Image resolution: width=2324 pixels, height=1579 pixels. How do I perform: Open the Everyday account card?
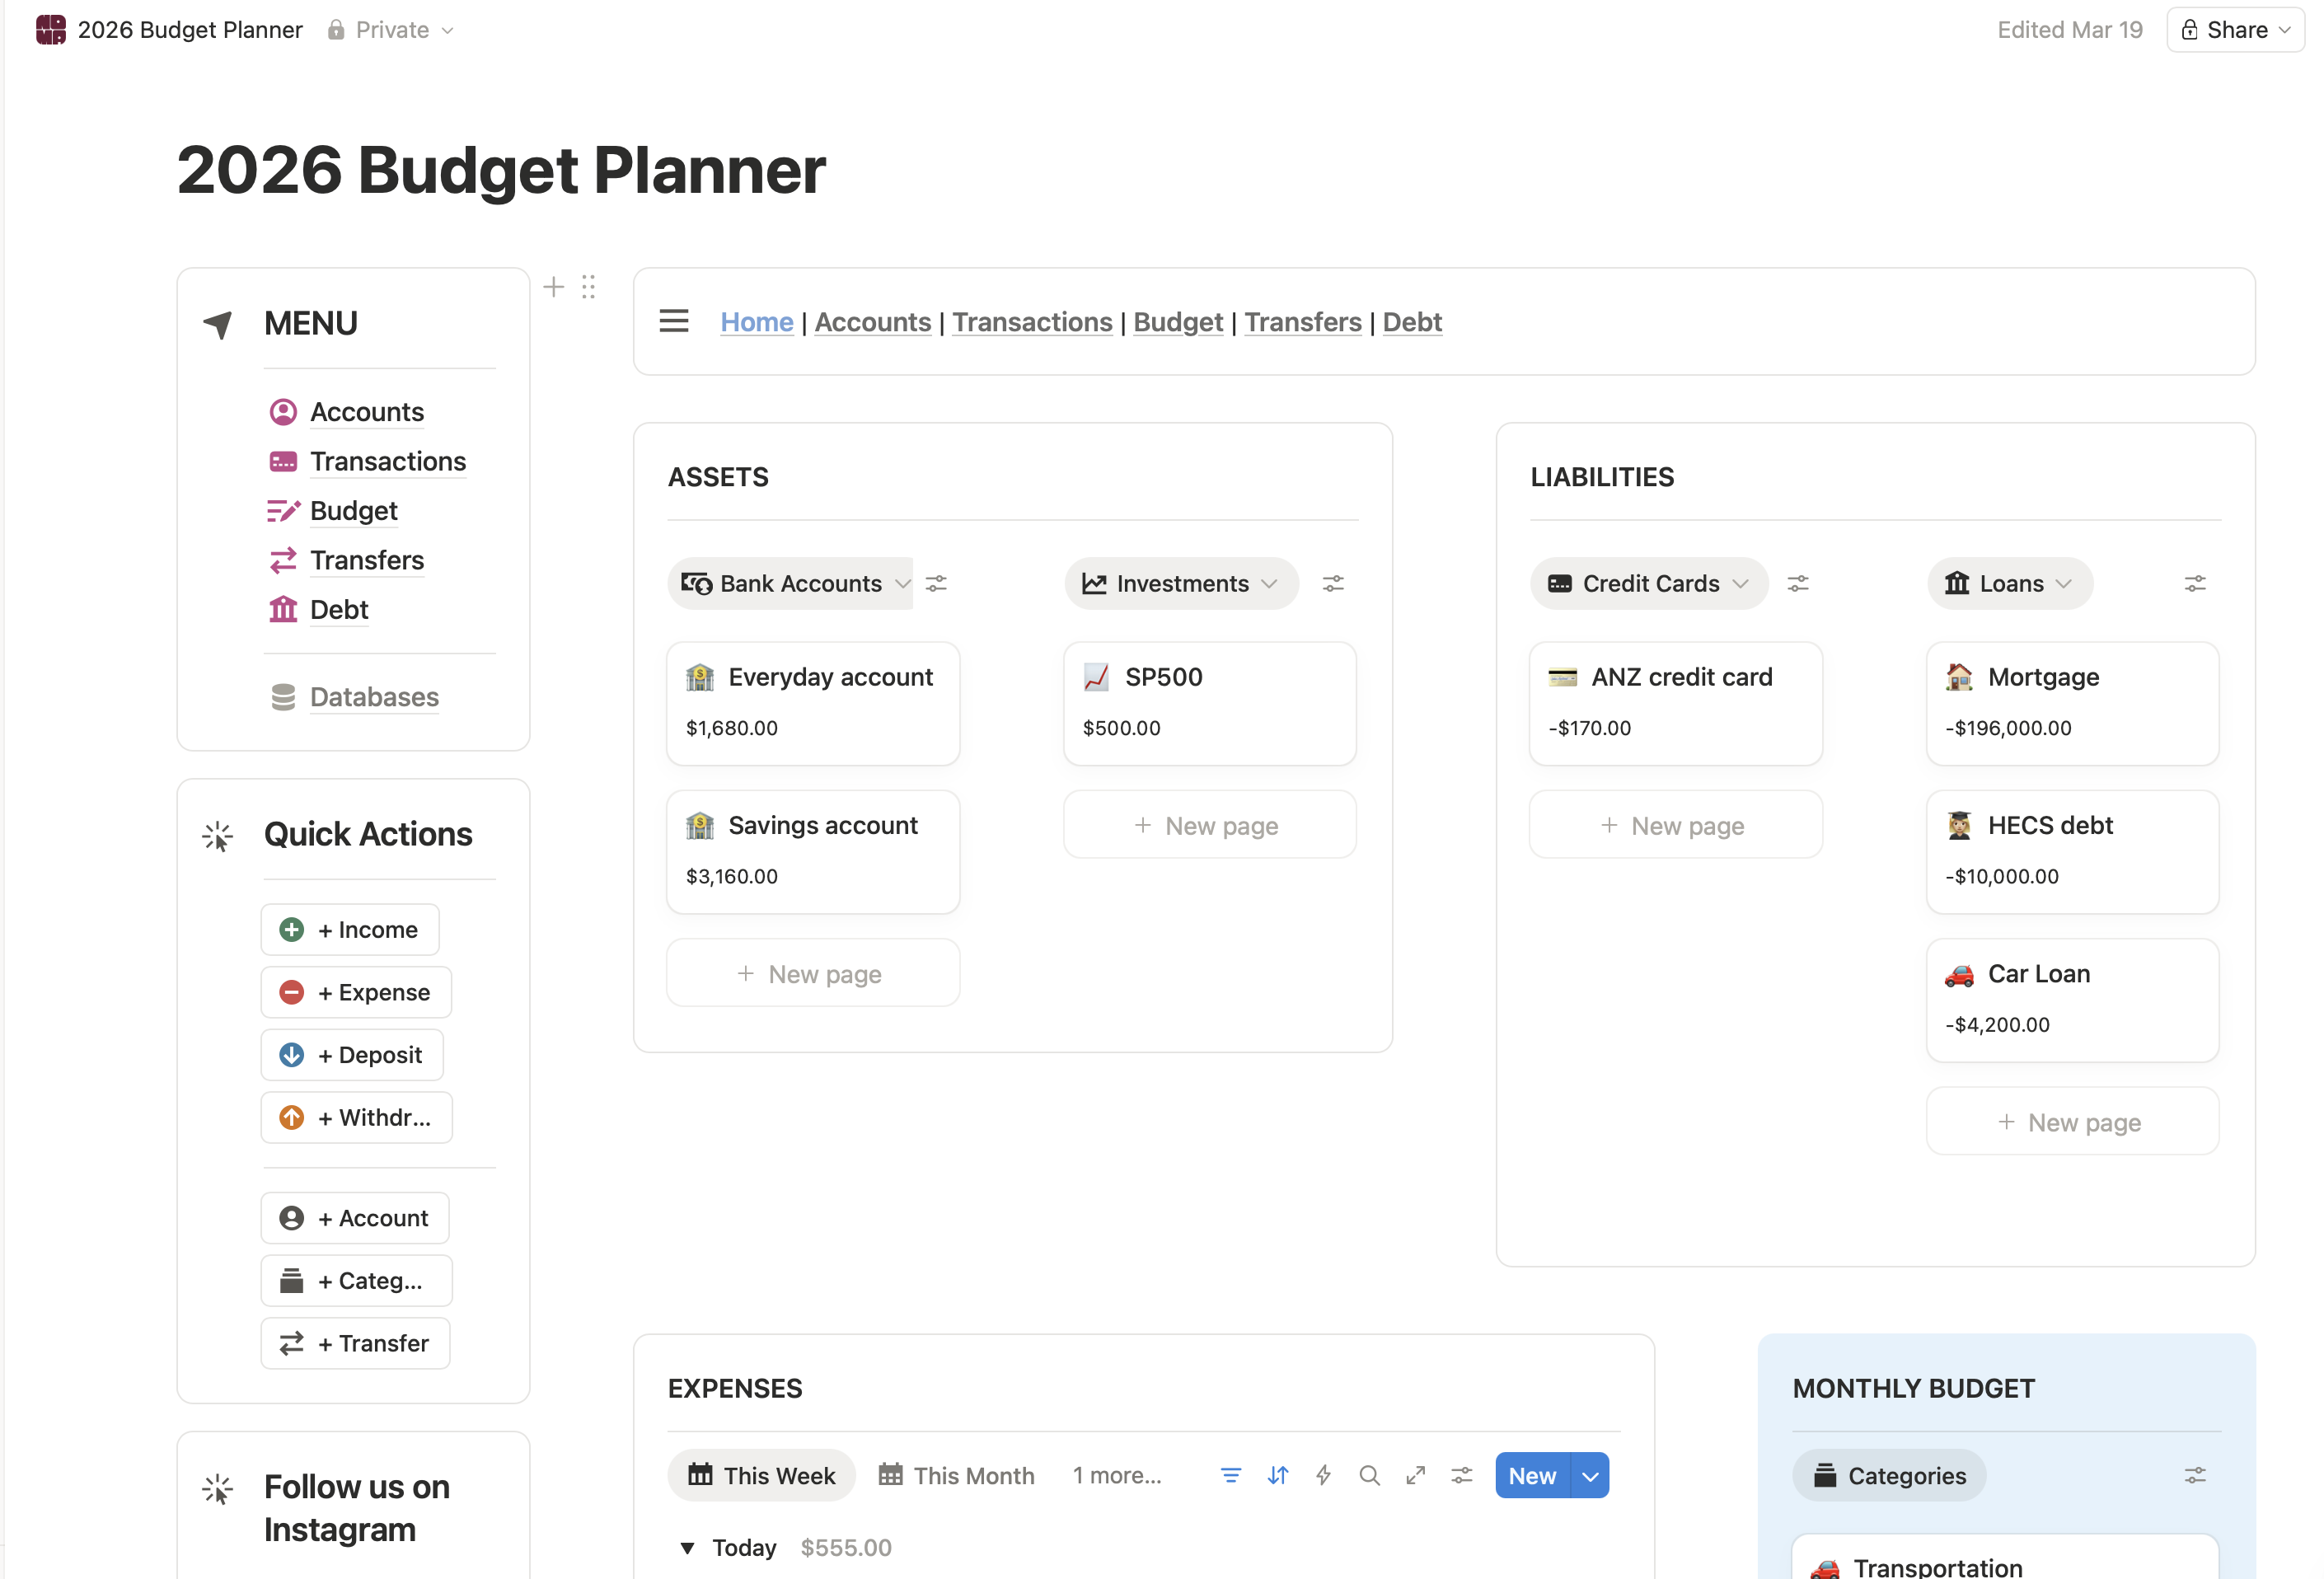pyautogui.click(x=812, y=703)
